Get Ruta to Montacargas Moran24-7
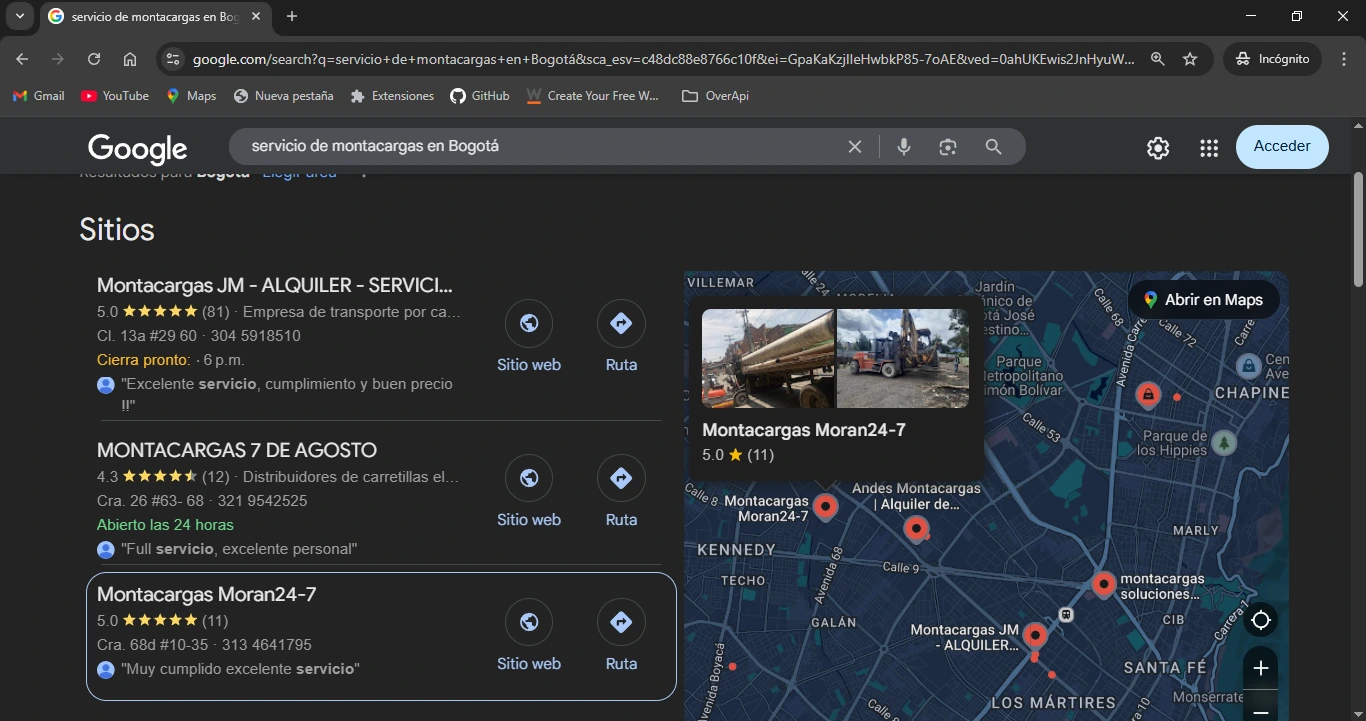 [x=621, y=636]
